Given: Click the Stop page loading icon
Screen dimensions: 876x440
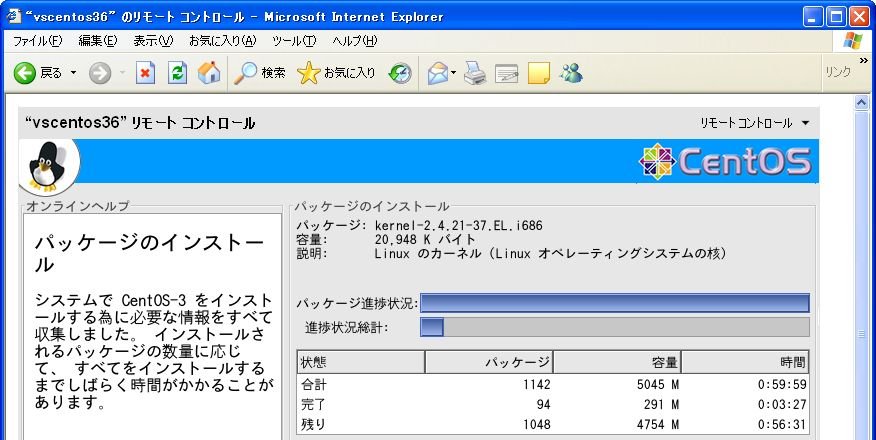Looking at the screenshot, I should click(145, 73).
